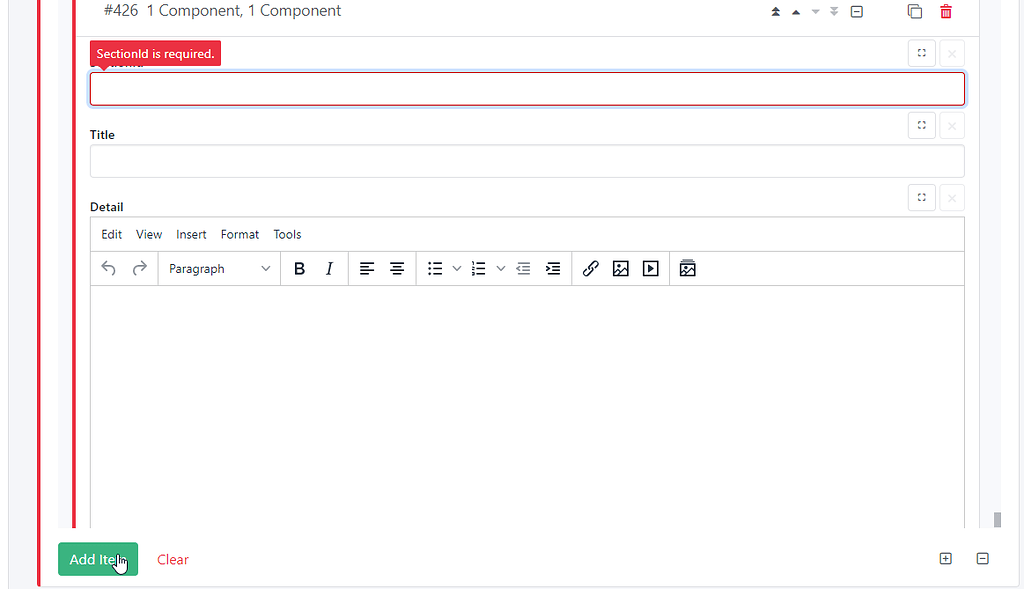The image size is (1024, 589).
Task: Expand the Title field to fullscreen
Action: (921, 125)
